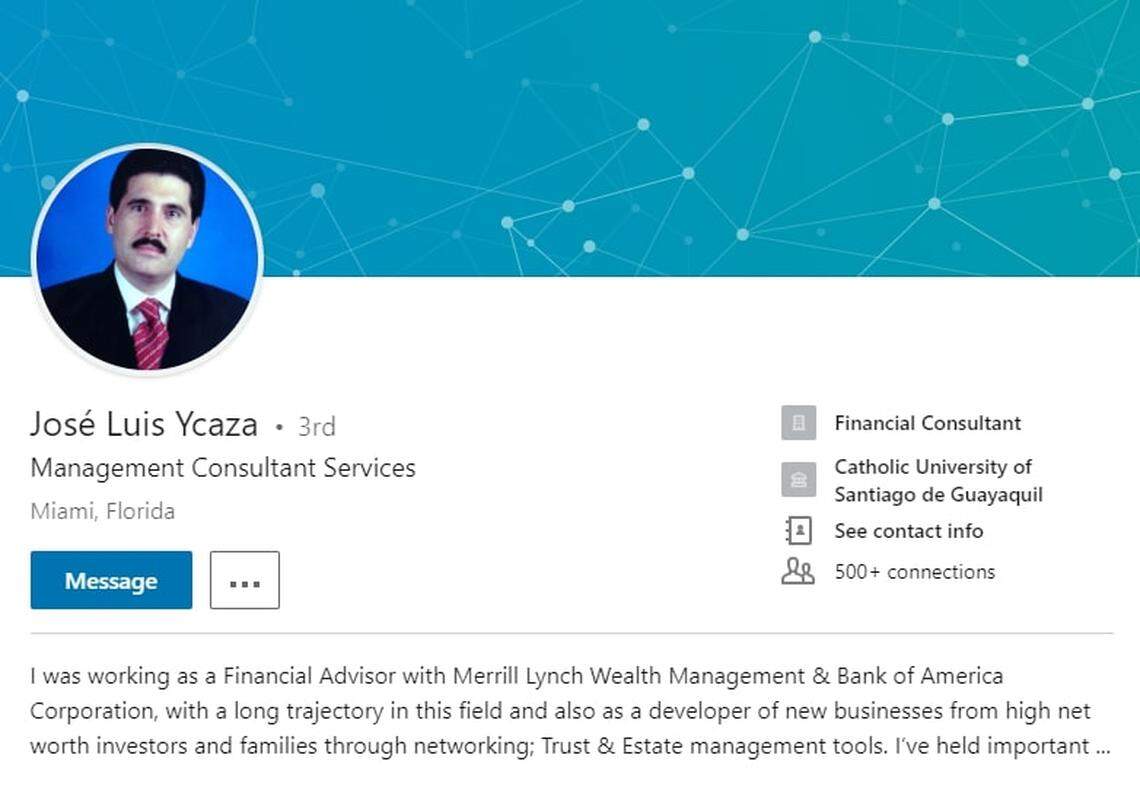This screenshot has height=790, width=1140.
Task: Click the connections people icon
Action: [798, 571]
